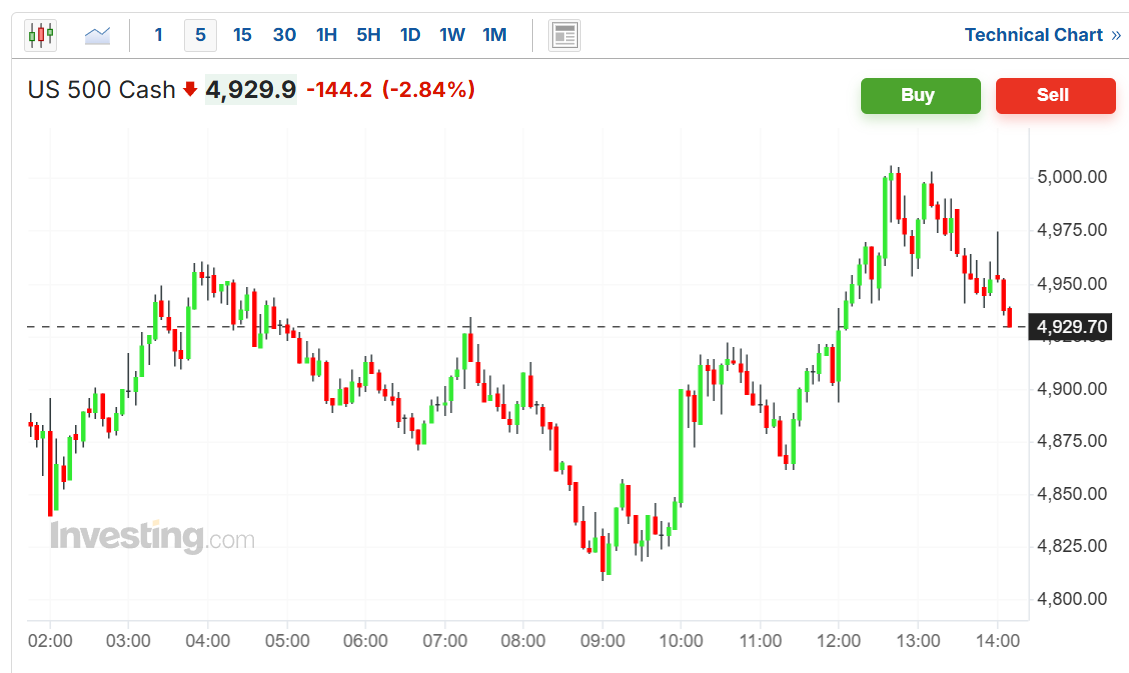Click the US 500 Cash title
Screen dimensions: 1129x673
(102, 90)
